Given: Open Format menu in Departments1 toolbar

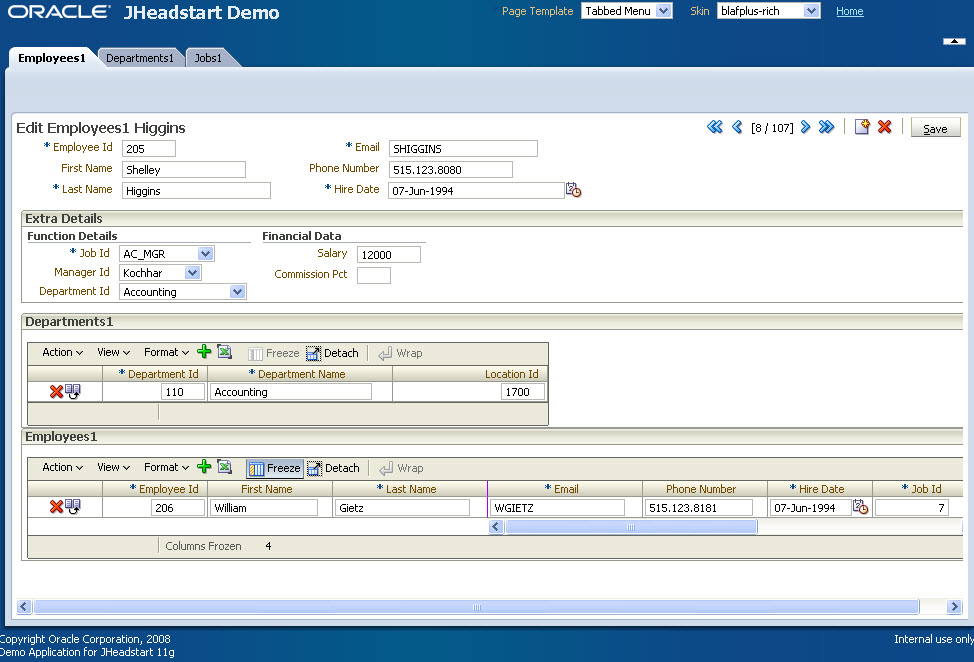Looking at the screenshot, I should pos(166,352).
